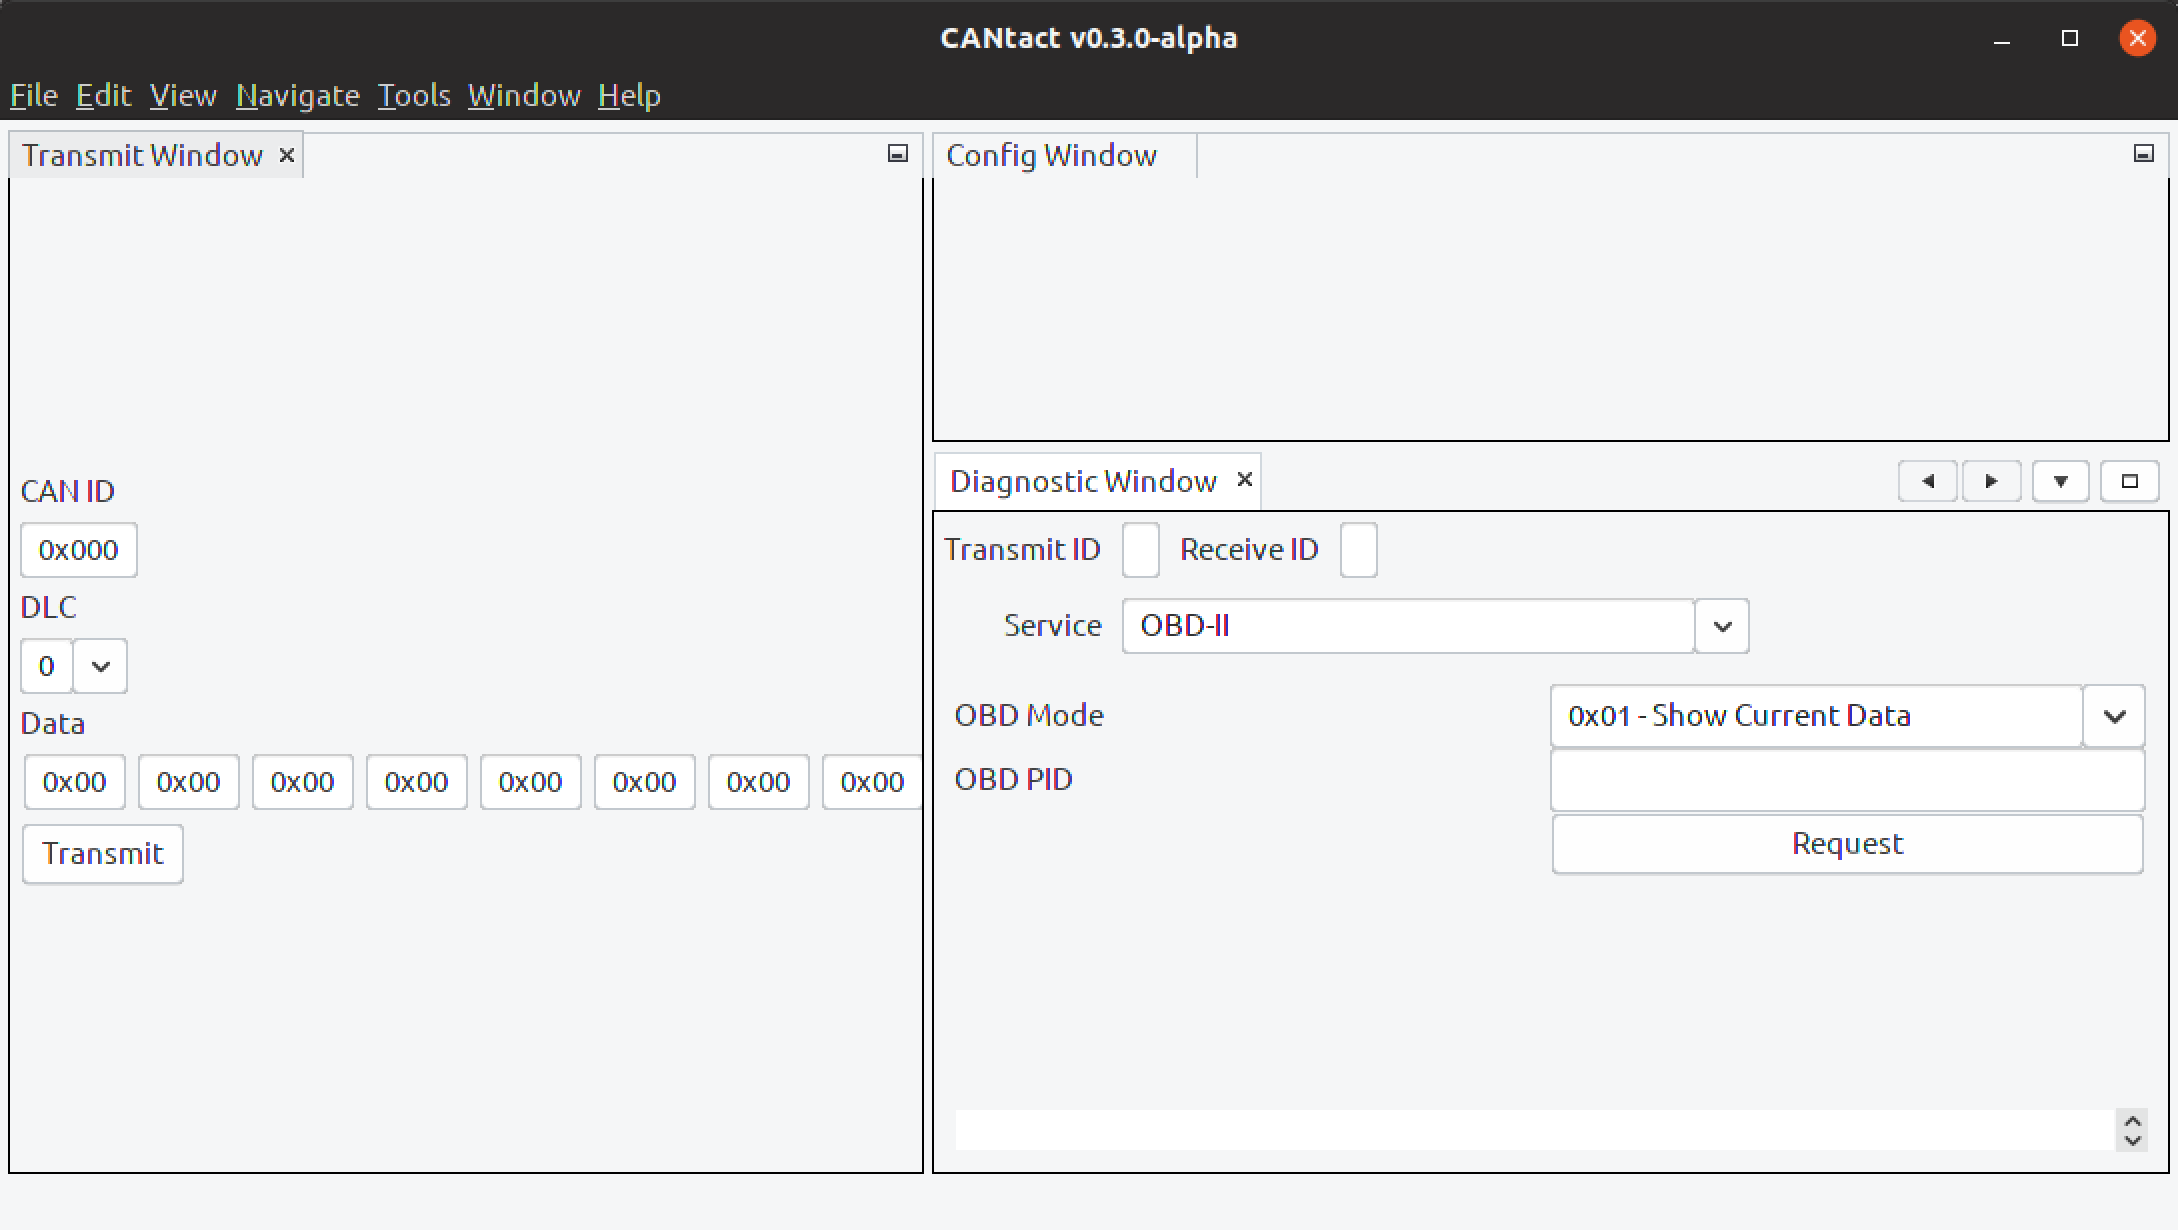Click the Service combo box showing OBD-II
This screenshot has width=2178, height=1230.
1408,626
